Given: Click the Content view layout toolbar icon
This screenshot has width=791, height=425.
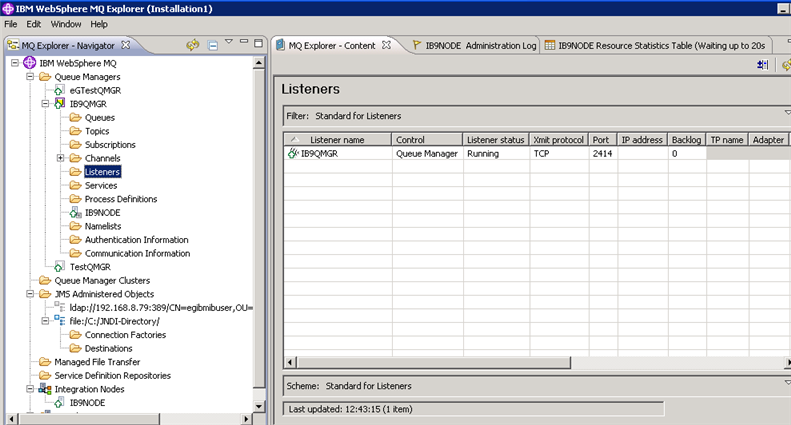Looking at the screenshot, I should click(762, 65).
